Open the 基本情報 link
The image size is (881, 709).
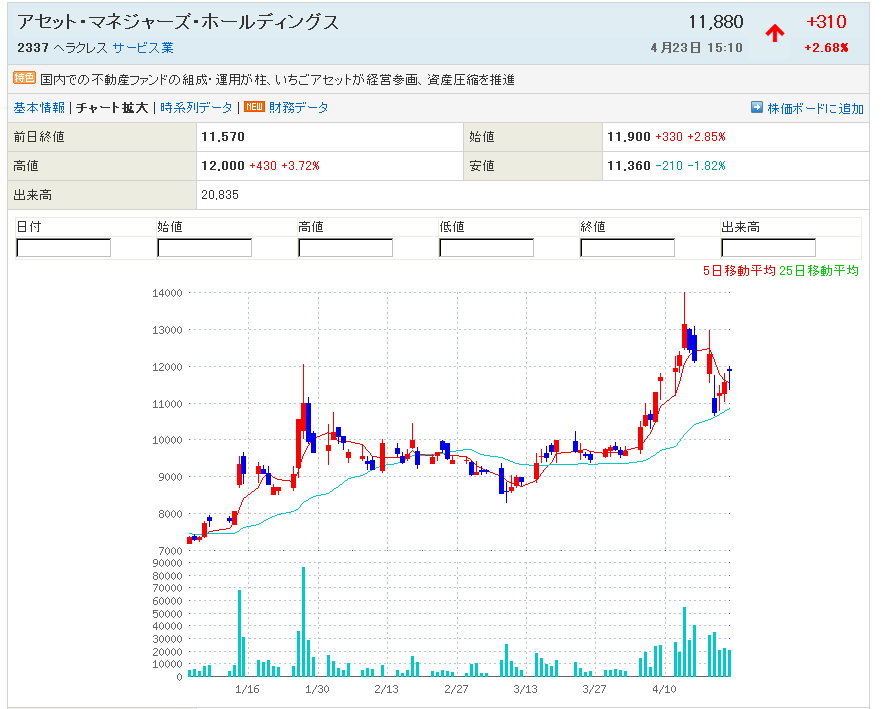point(39,107)
